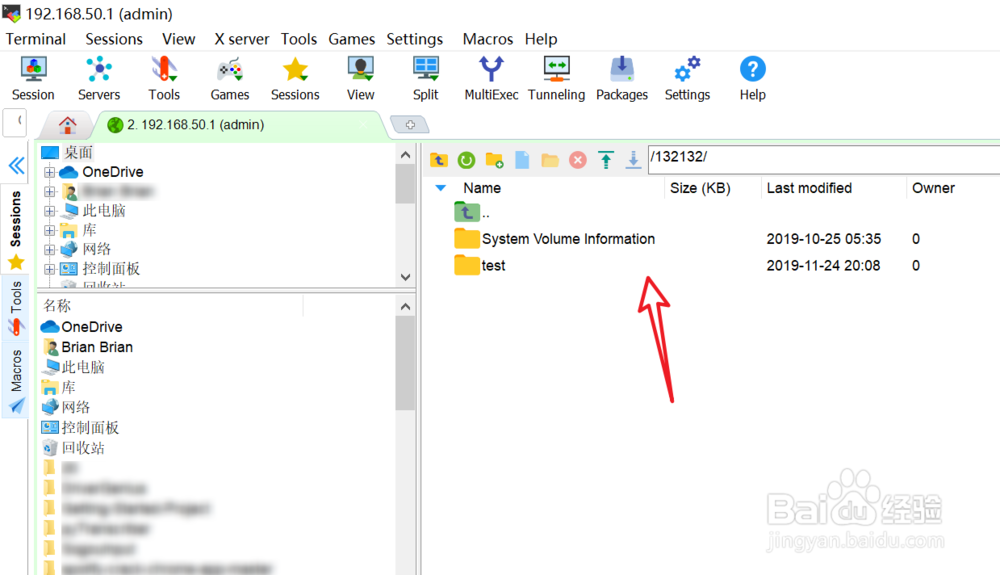1000x575 pixels.
Task: Open the Macros menu
Action: click(x=488, y=39)
